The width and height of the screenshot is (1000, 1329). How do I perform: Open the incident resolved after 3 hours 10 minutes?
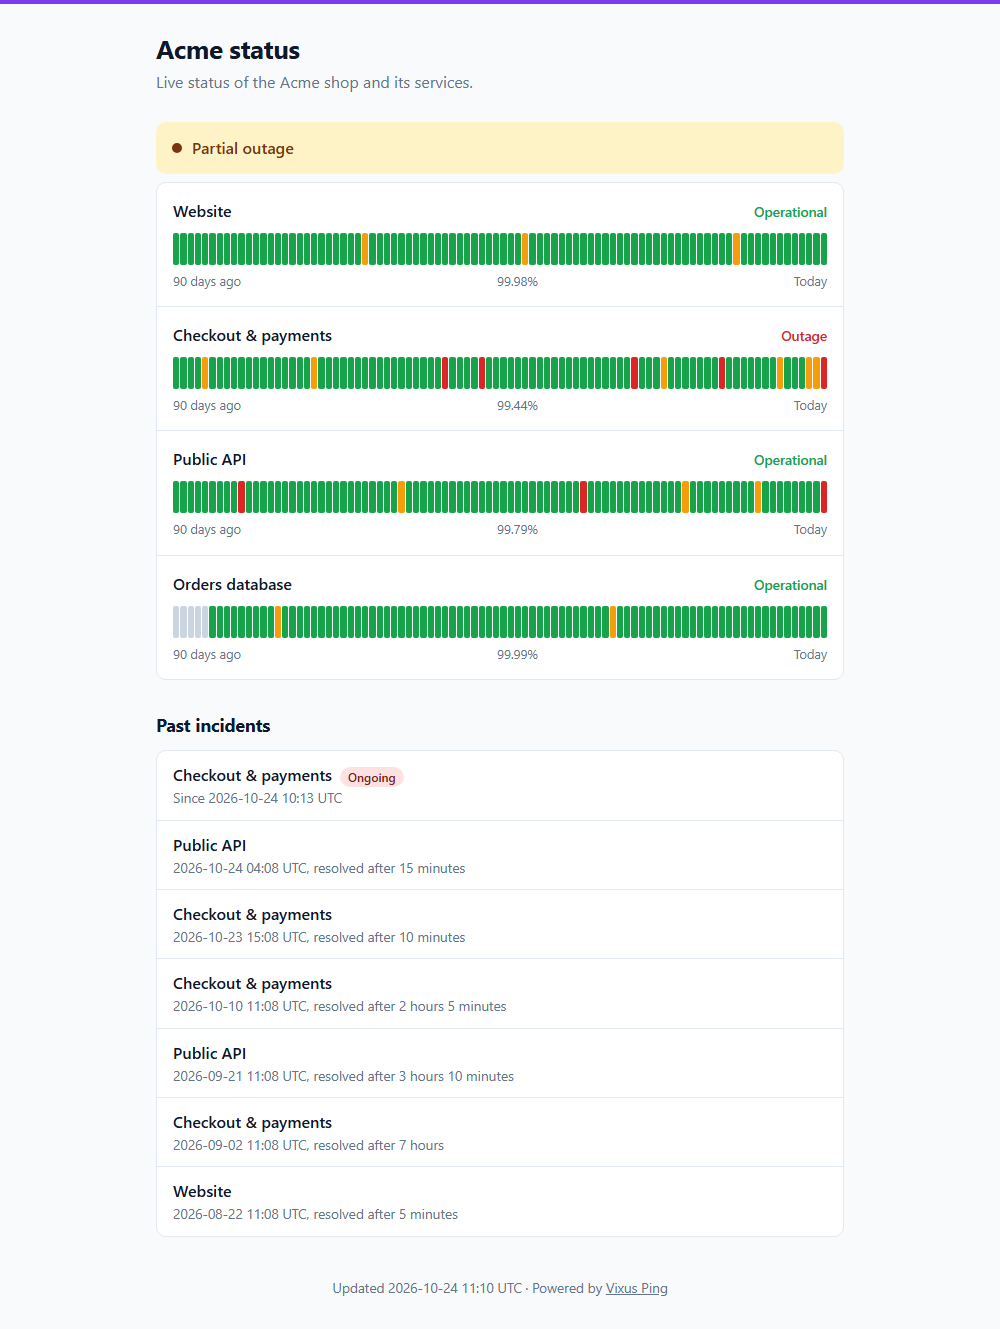coord(500,1063)
